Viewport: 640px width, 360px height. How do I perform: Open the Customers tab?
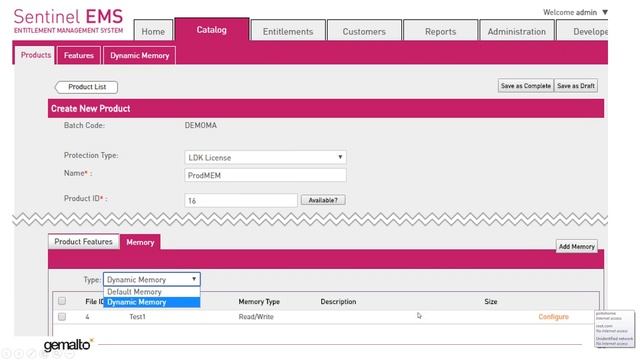tap(364, 31)
